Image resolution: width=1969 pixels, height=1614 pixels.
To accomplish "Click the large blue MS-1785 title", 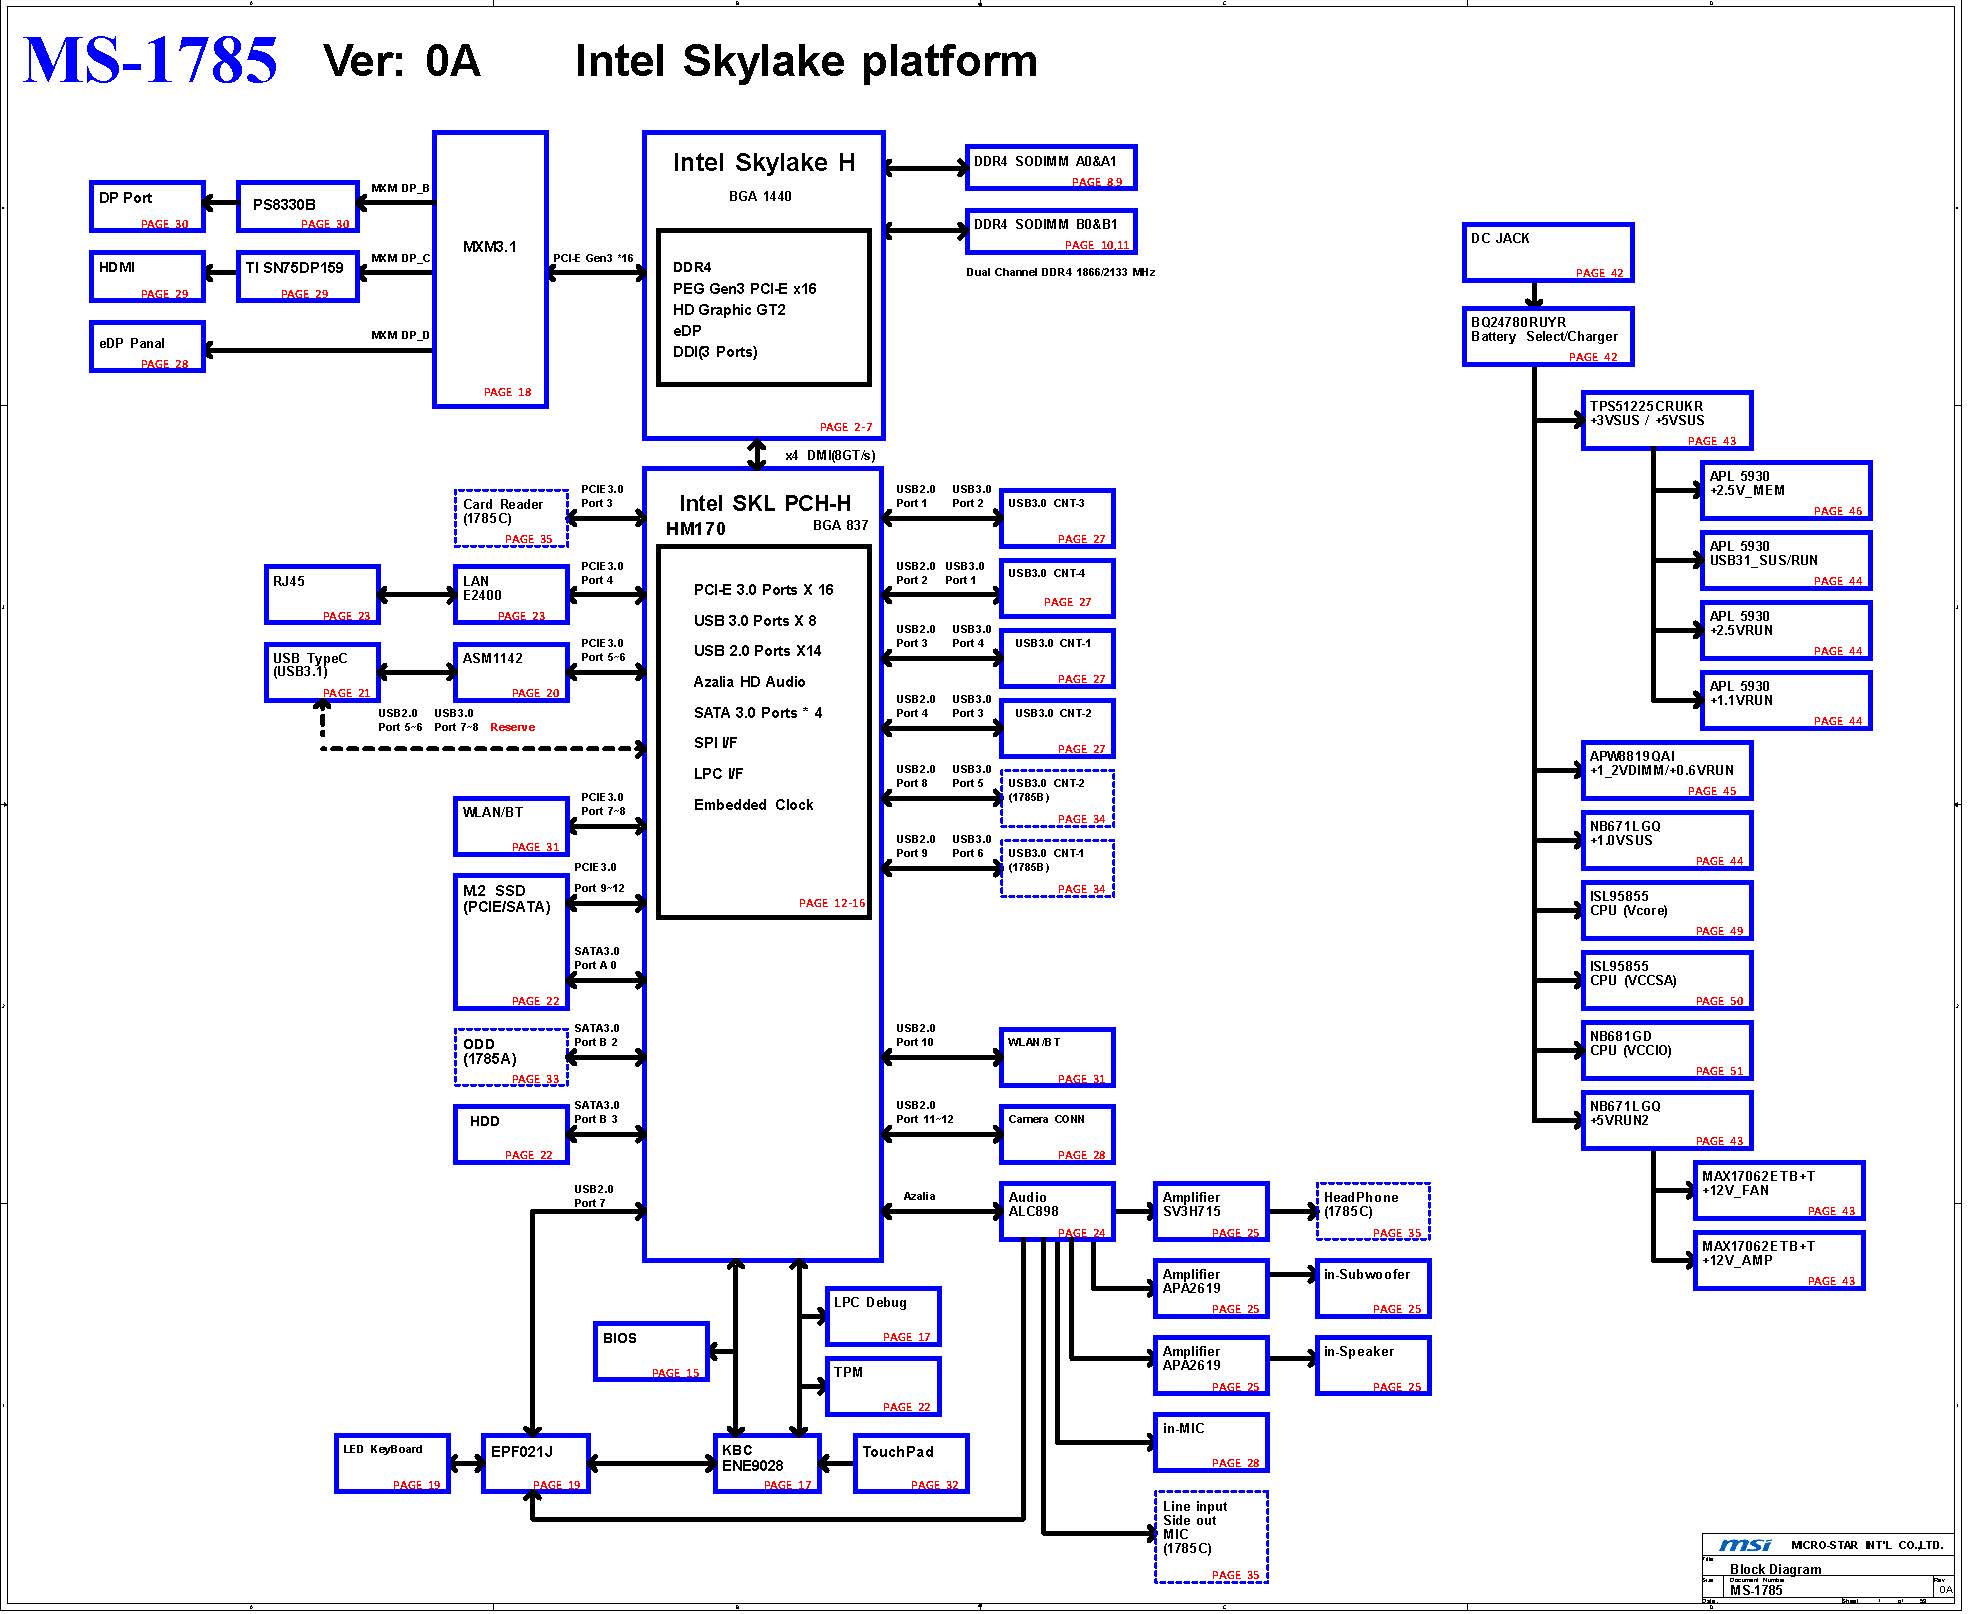I will [x=150, y=60].
